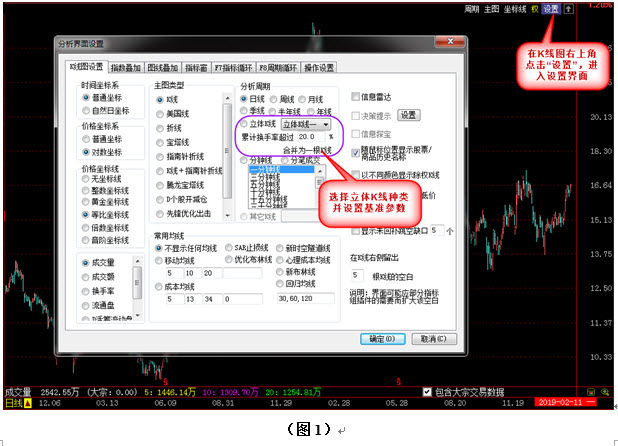Click the yellow 权 adjust-rights icon
618x446 pixels.
point(534,9)
